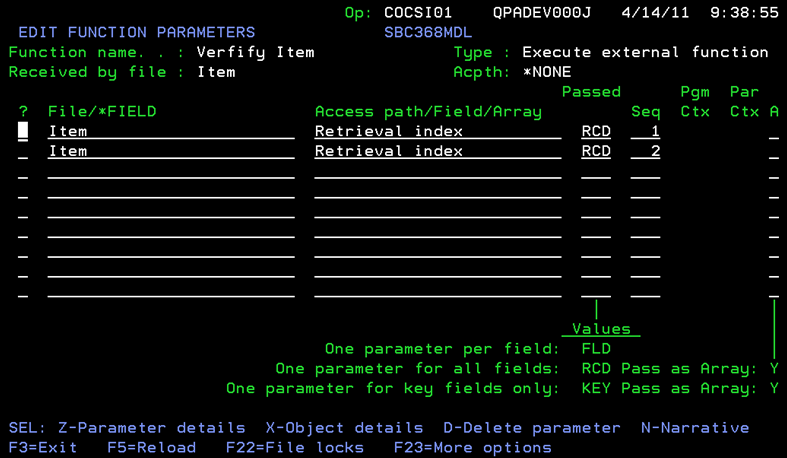Click Passed RCD field in sequence 1 row
The image size is (787, 458).
596,131
